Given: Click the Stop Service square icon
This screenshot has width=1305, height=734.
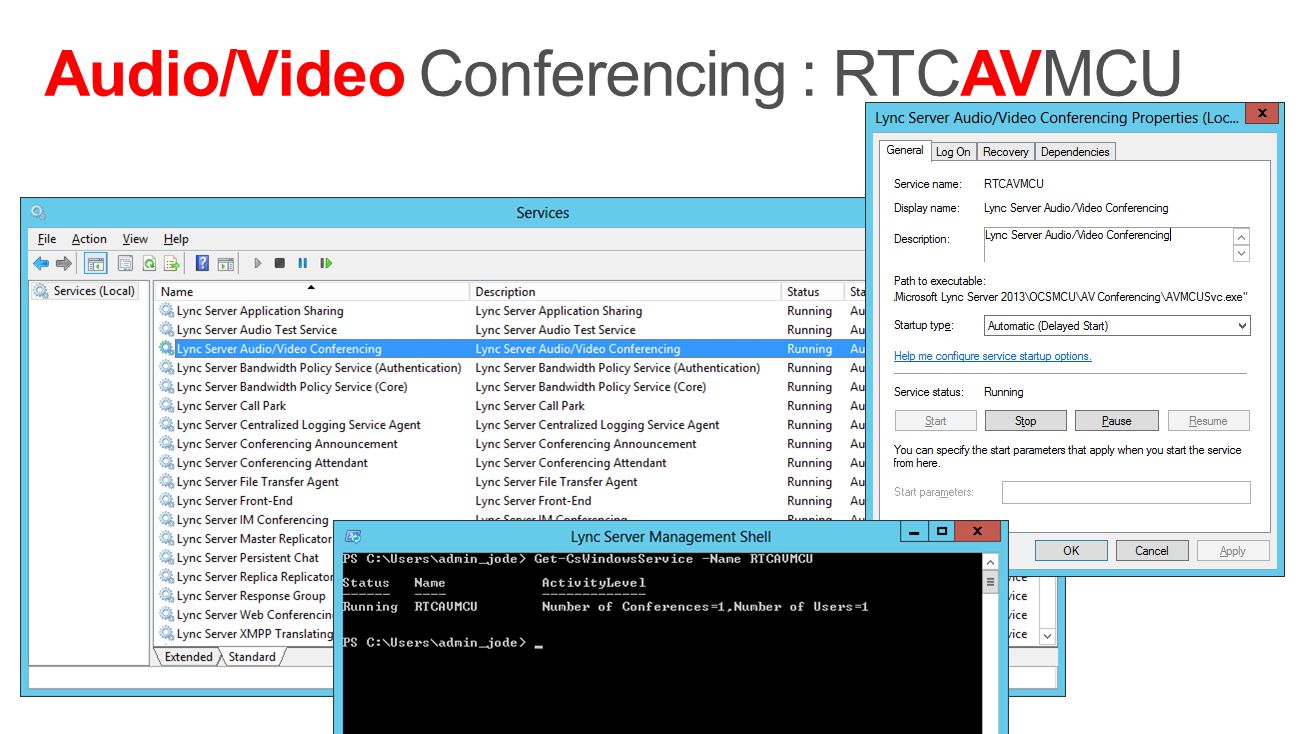Looking at the screenshot, I should [x=280, y=264].
